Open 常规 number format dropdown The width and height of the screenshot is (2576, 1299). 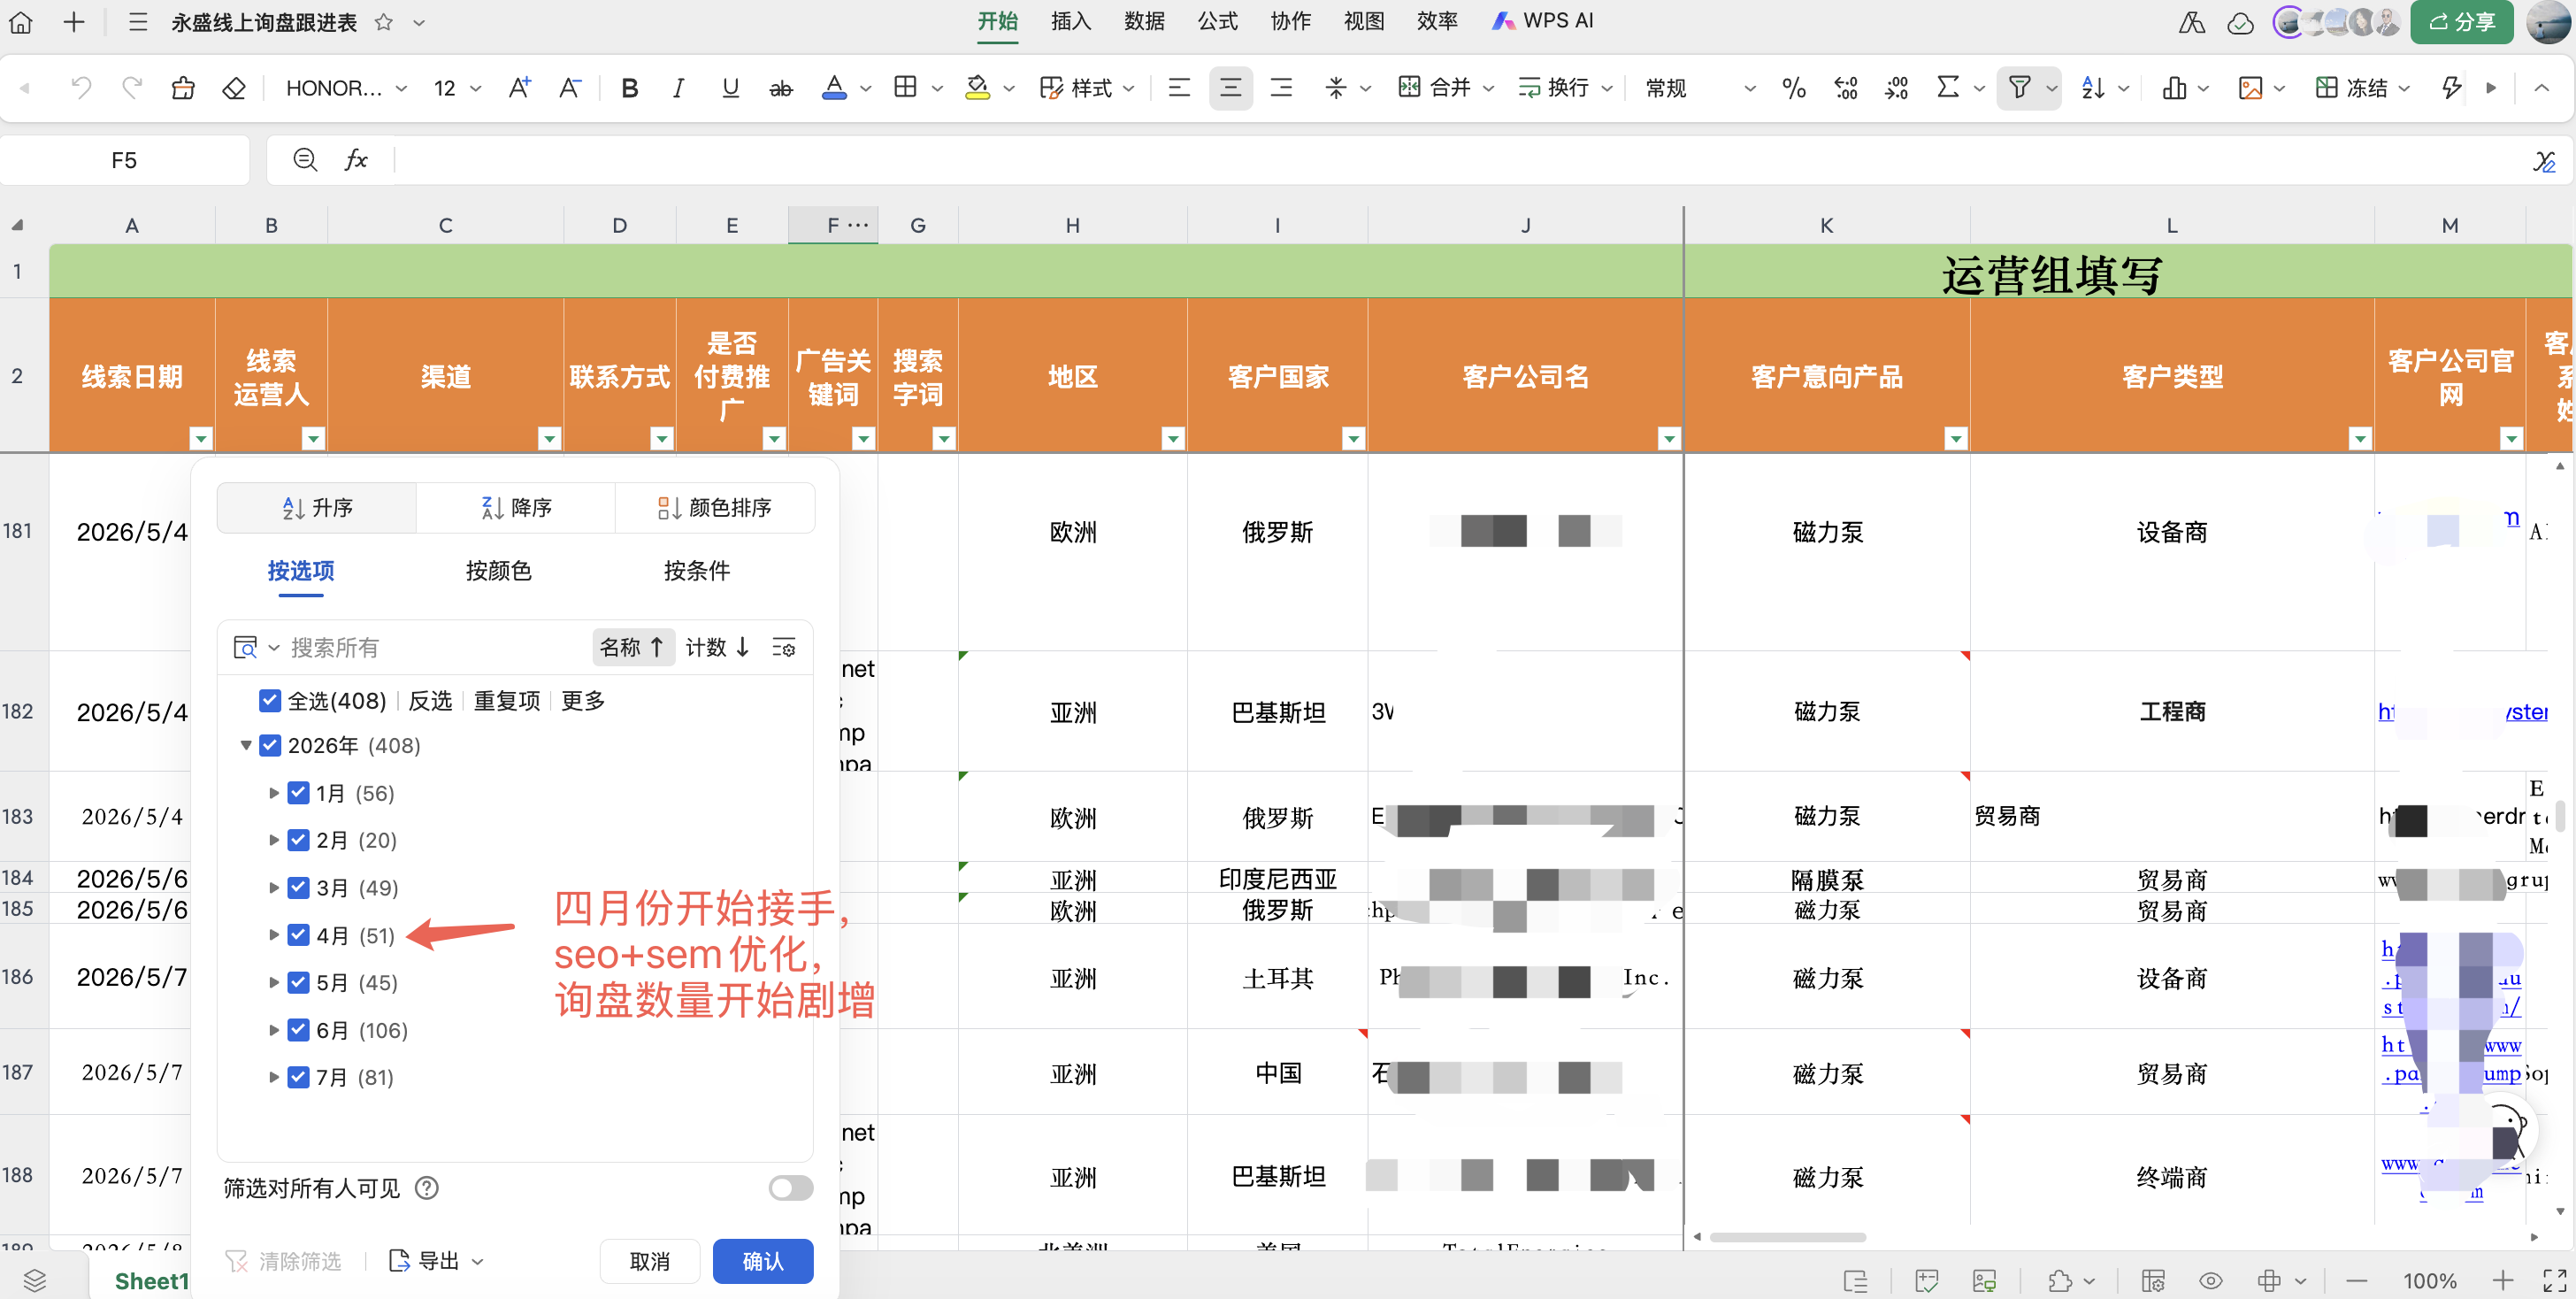1700,88
